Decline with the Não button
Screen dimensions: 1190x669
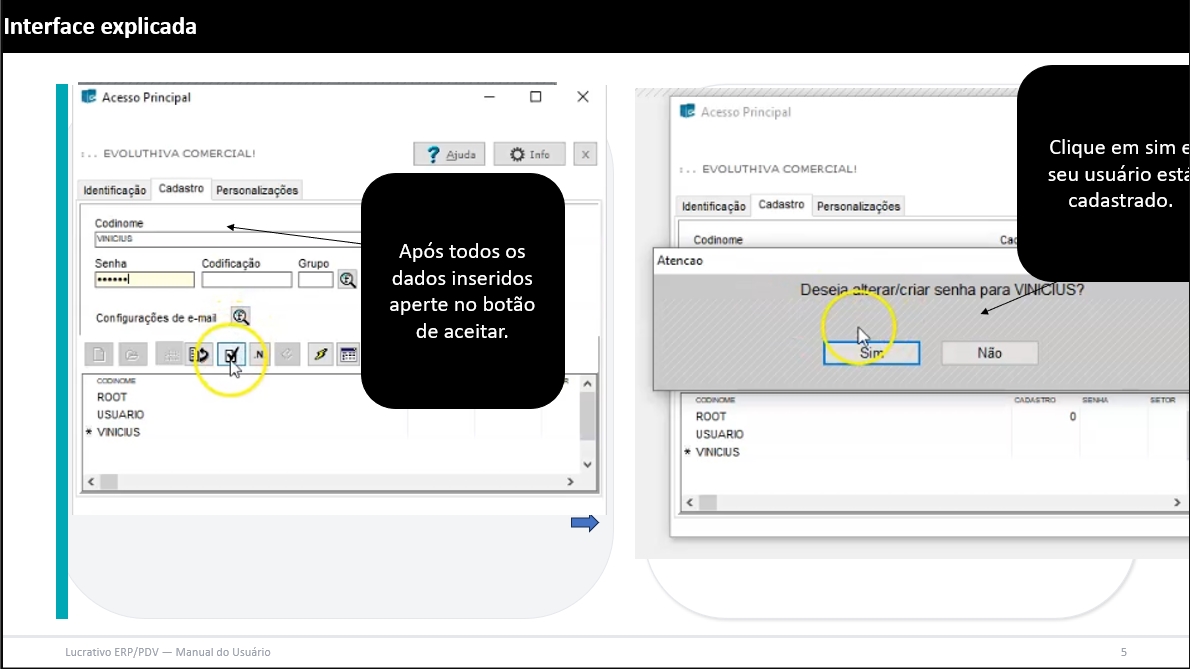click(x=989, y=353)
